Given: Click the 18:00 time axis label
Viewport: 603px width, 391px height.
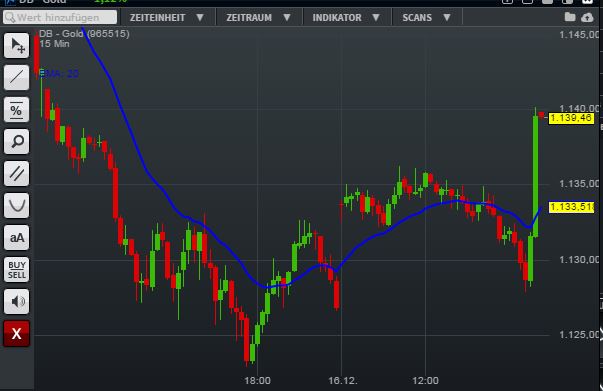Looking at the screenshot, I should click(x=257, y=381).
